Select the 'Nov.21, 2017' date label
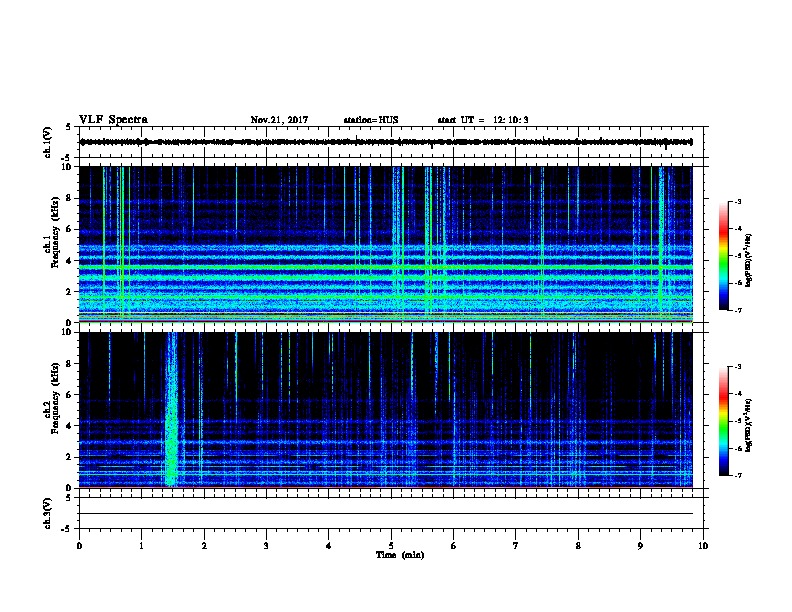Screen dimensions: 792x612 tap(279, 120)
